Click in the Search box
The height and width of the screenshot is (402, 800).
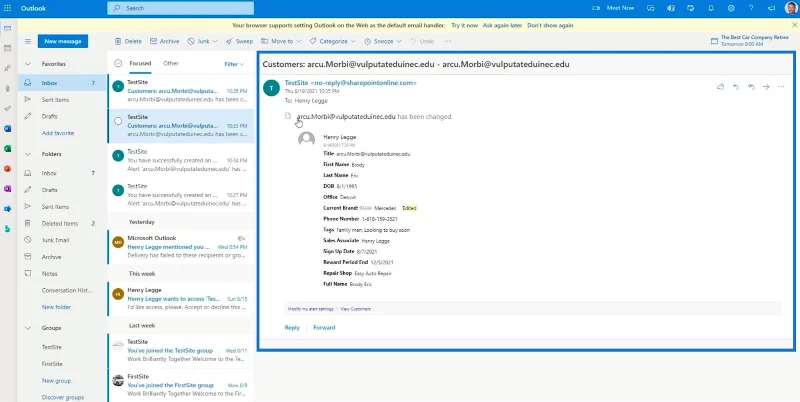[181, 8]
